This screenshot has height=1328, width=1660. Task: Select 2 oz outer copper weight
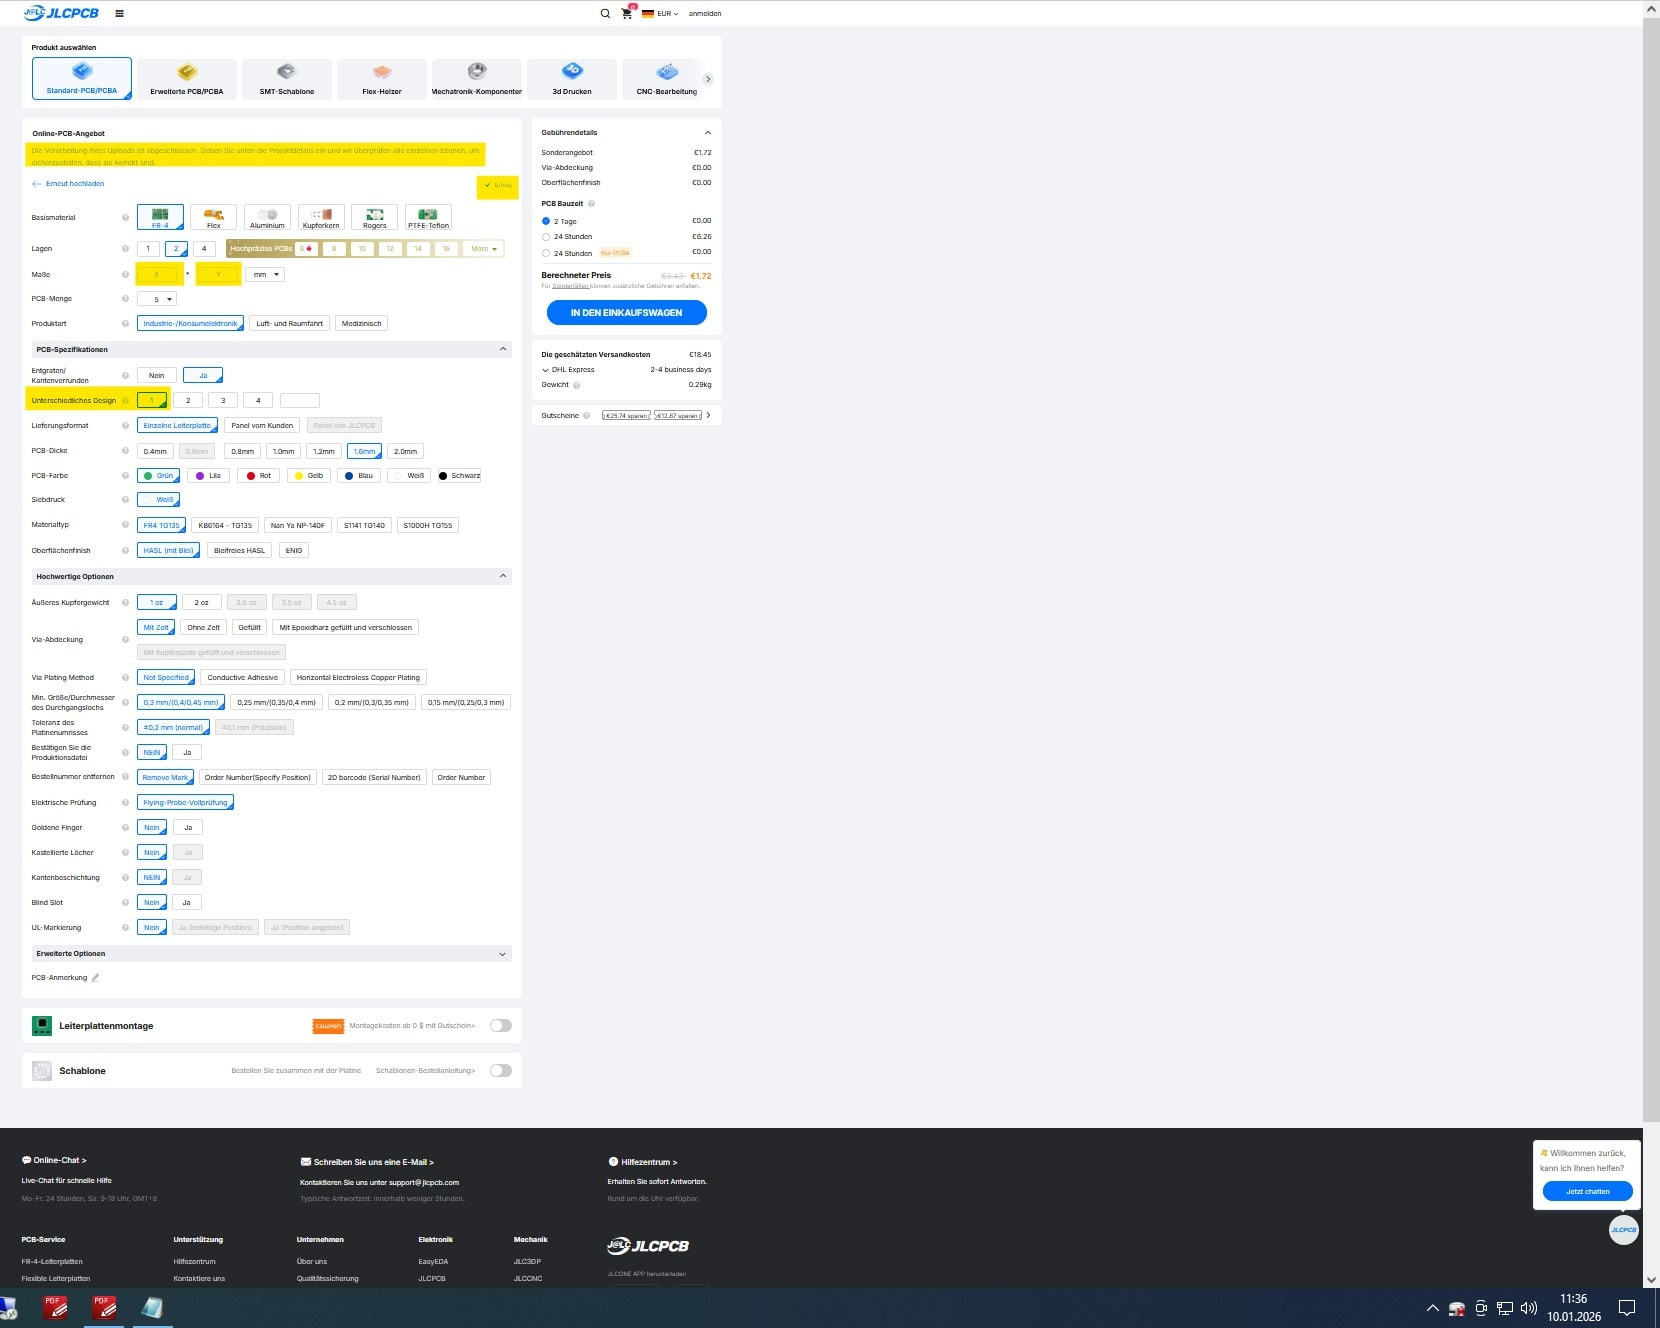pos(202,603)
